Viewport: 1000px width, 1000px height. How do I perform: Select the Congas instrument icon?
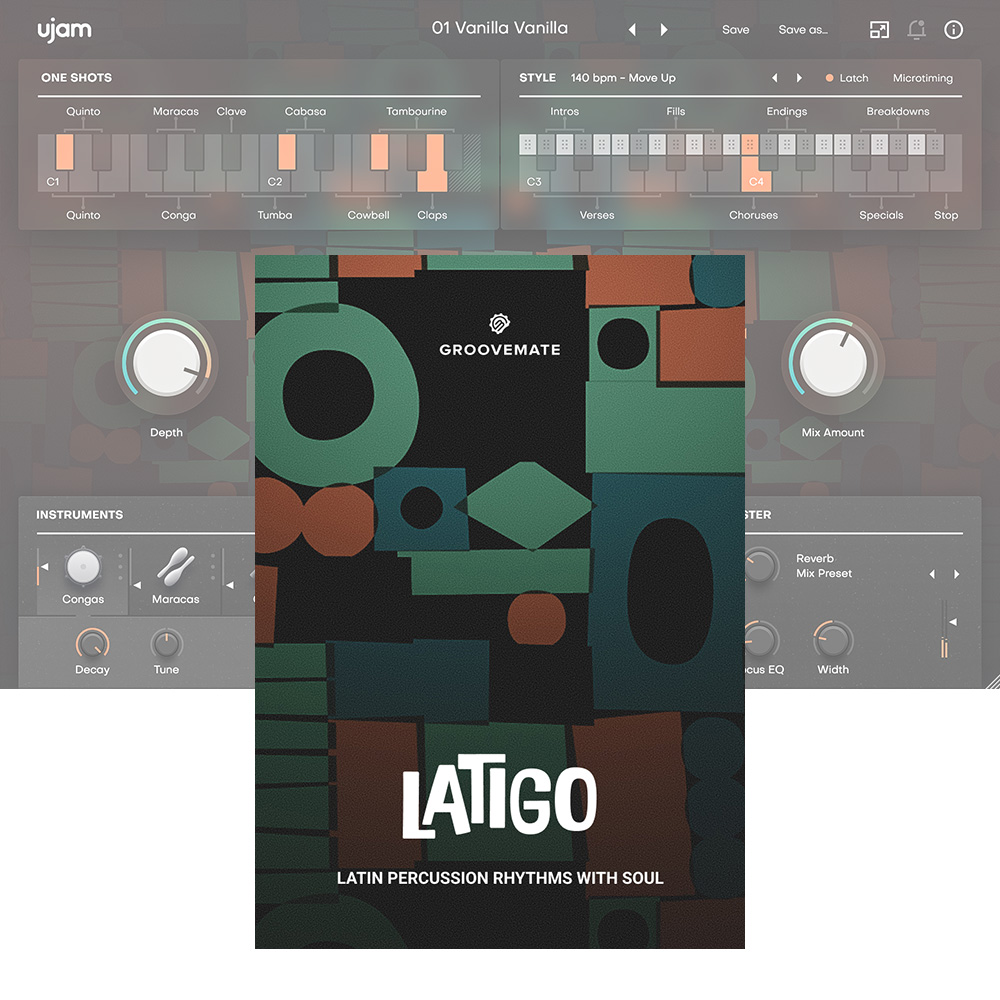click(82, 565)
